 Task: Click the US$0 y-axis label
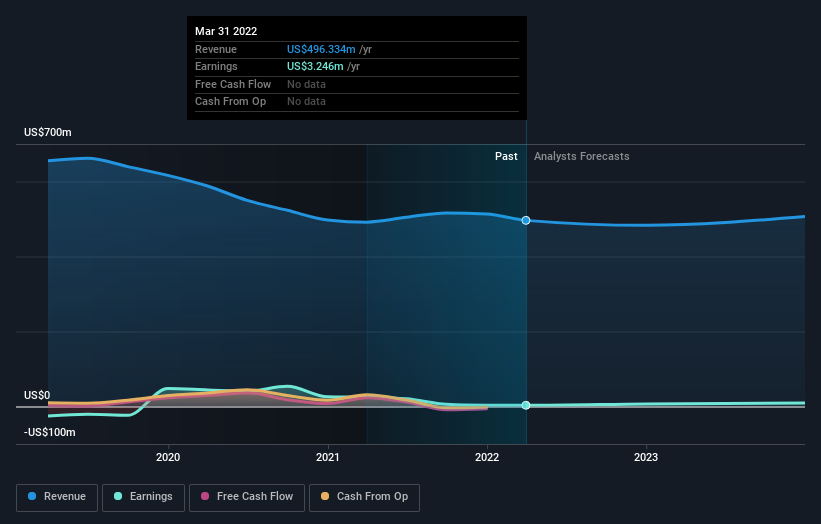click(37, 395)
